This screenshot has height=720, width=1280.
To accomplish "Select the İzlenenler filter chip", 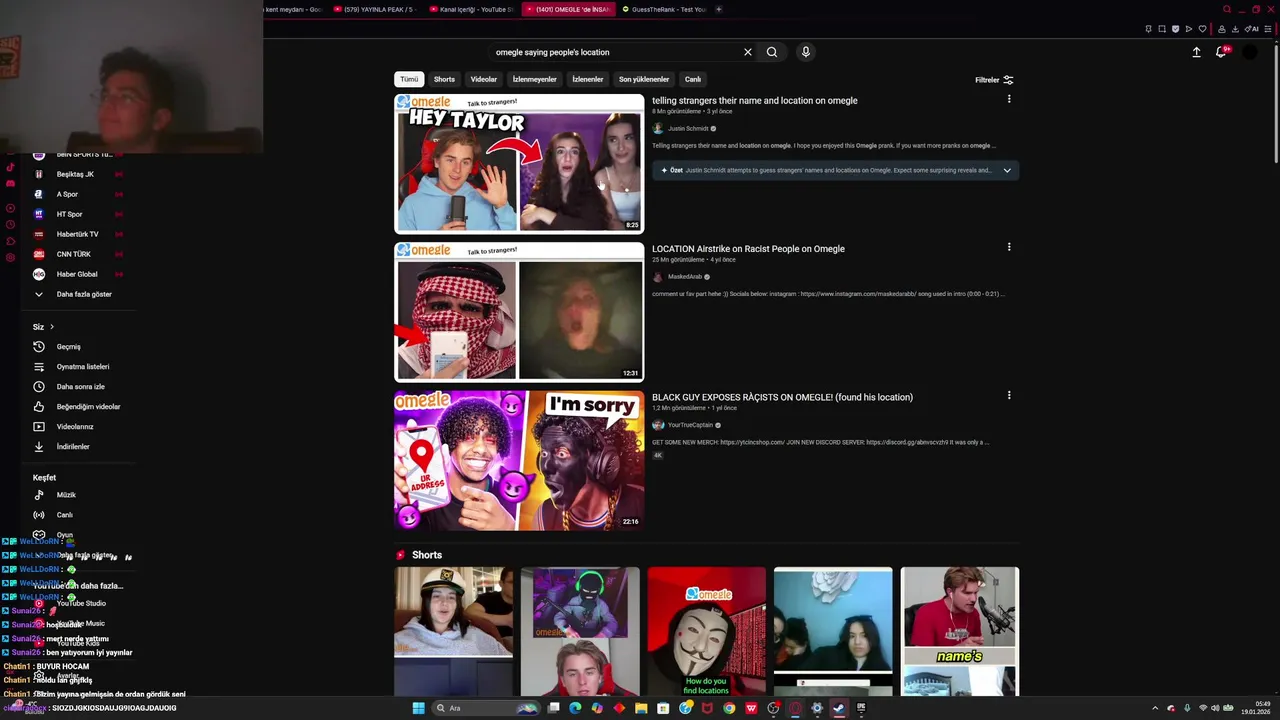I will 588,79.
